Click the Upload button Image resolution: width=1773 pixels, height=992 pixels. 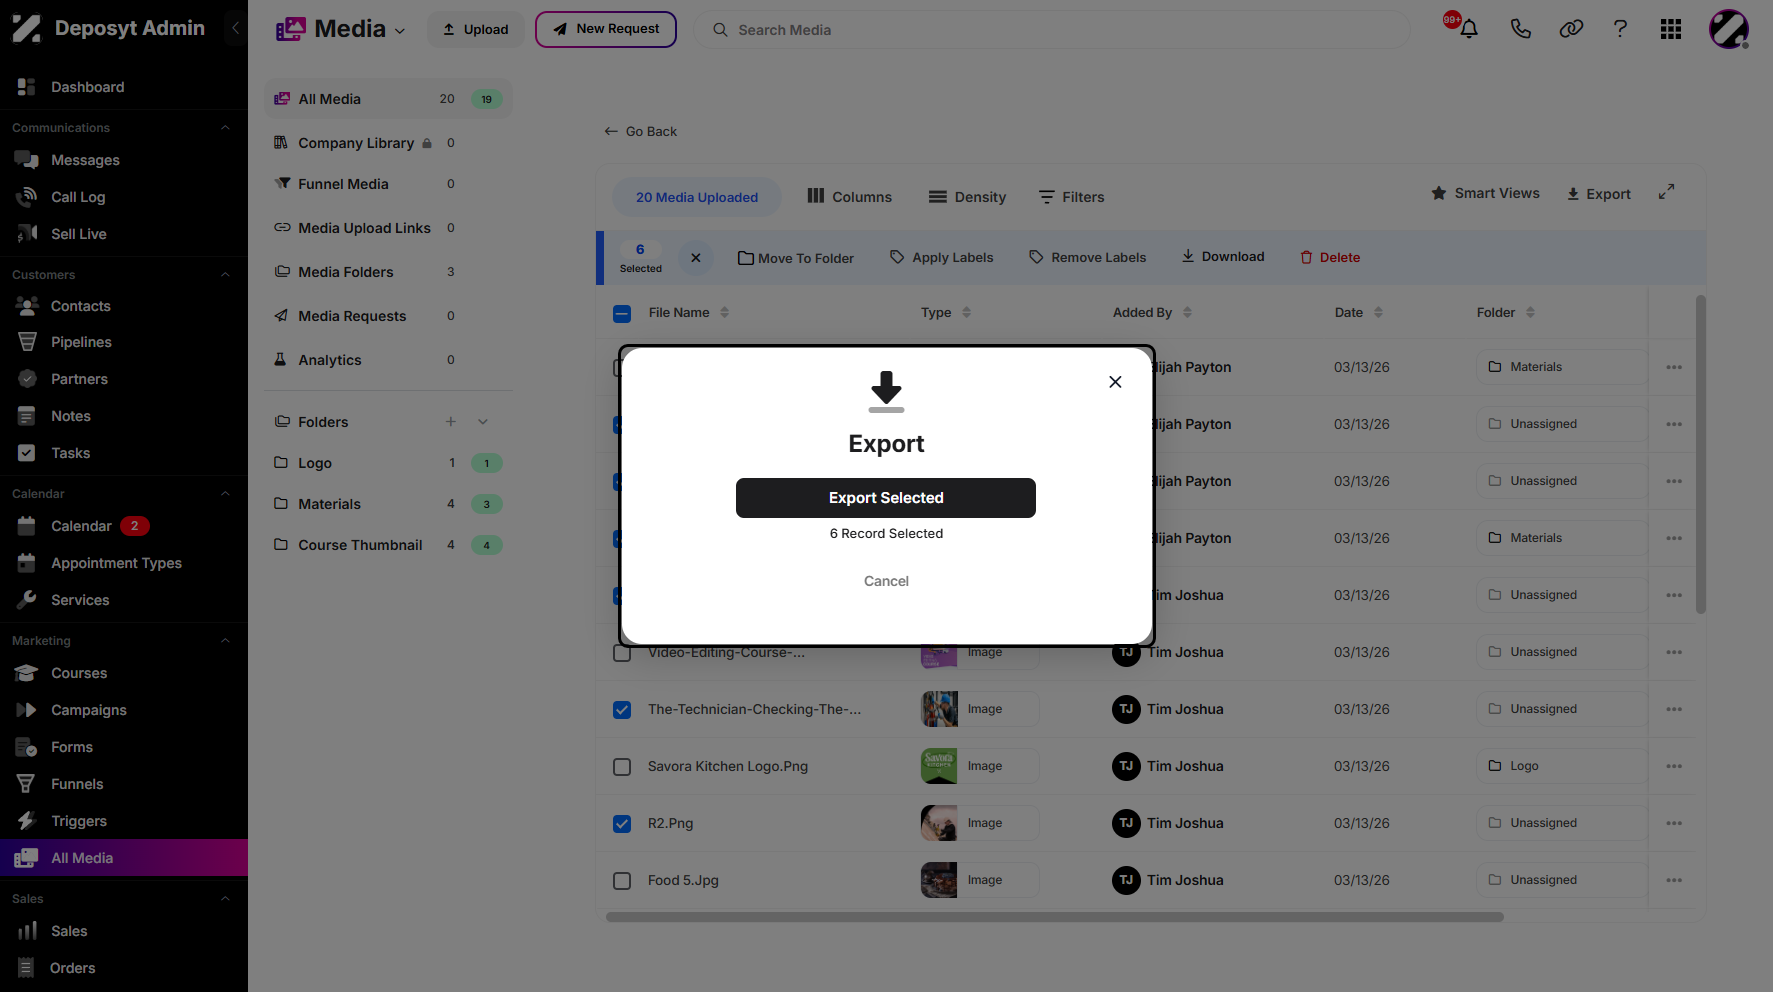pyautogui.click(x=476, y=29)
